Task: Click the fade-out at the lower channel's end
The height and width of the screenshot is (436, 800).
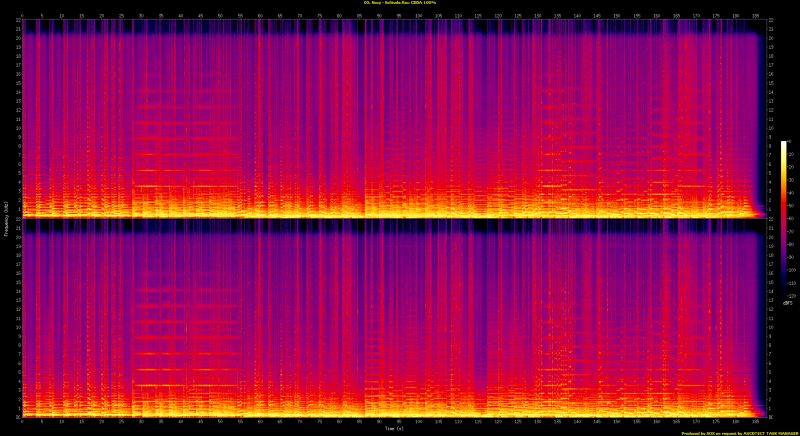Action: tap(752, 405)
